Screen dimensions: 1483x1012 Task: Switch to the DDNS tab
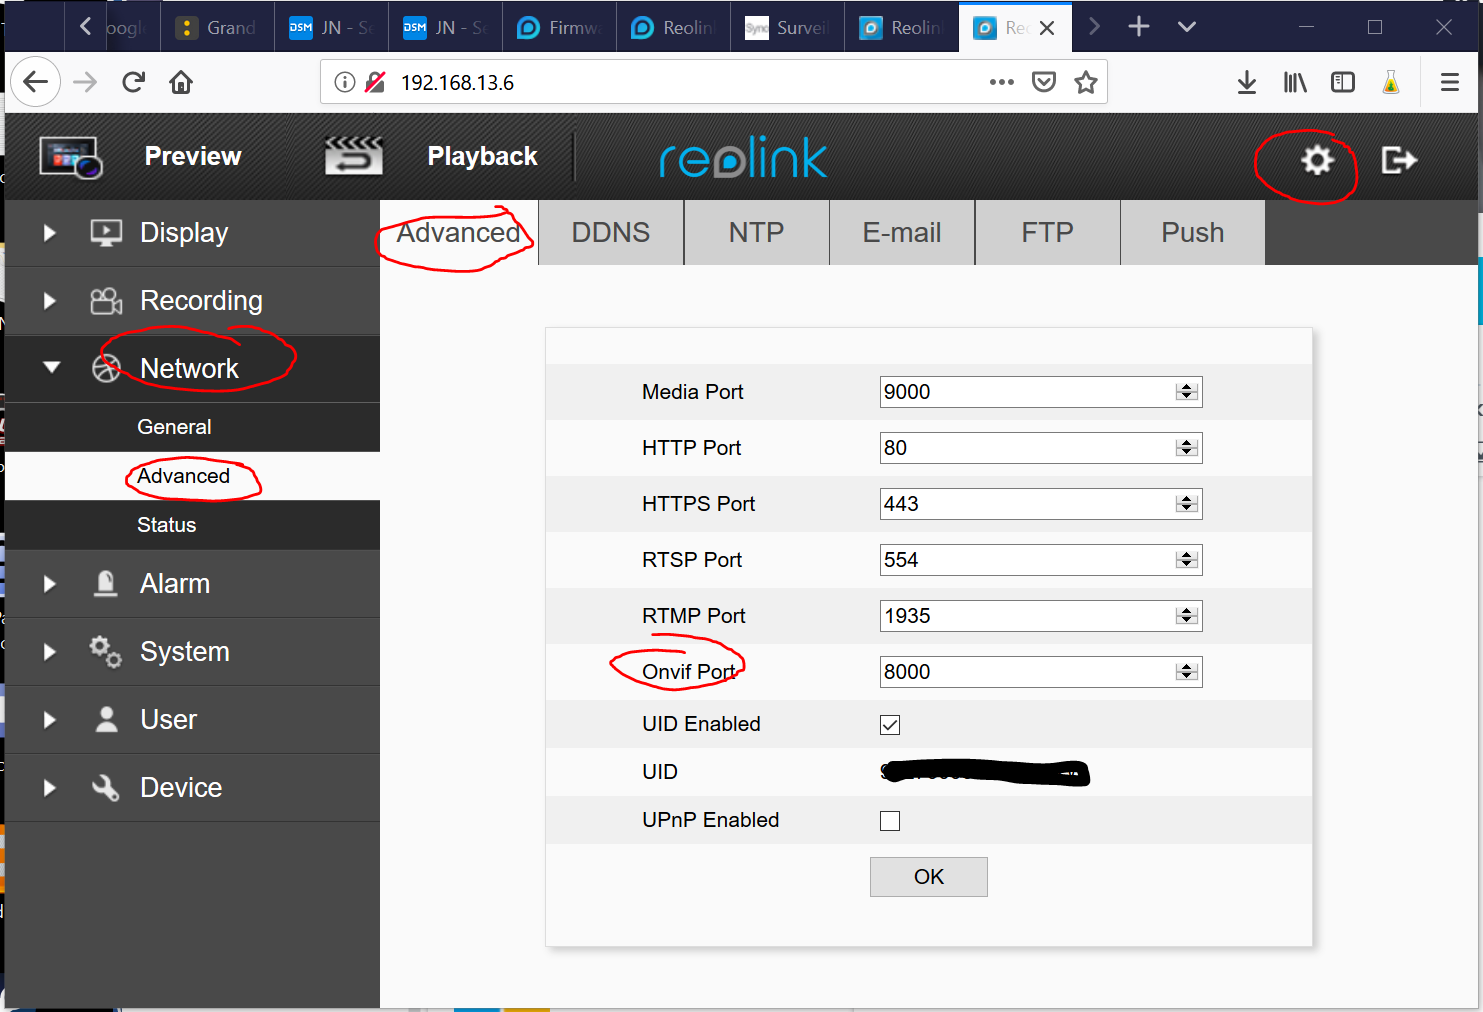[610, 233]
